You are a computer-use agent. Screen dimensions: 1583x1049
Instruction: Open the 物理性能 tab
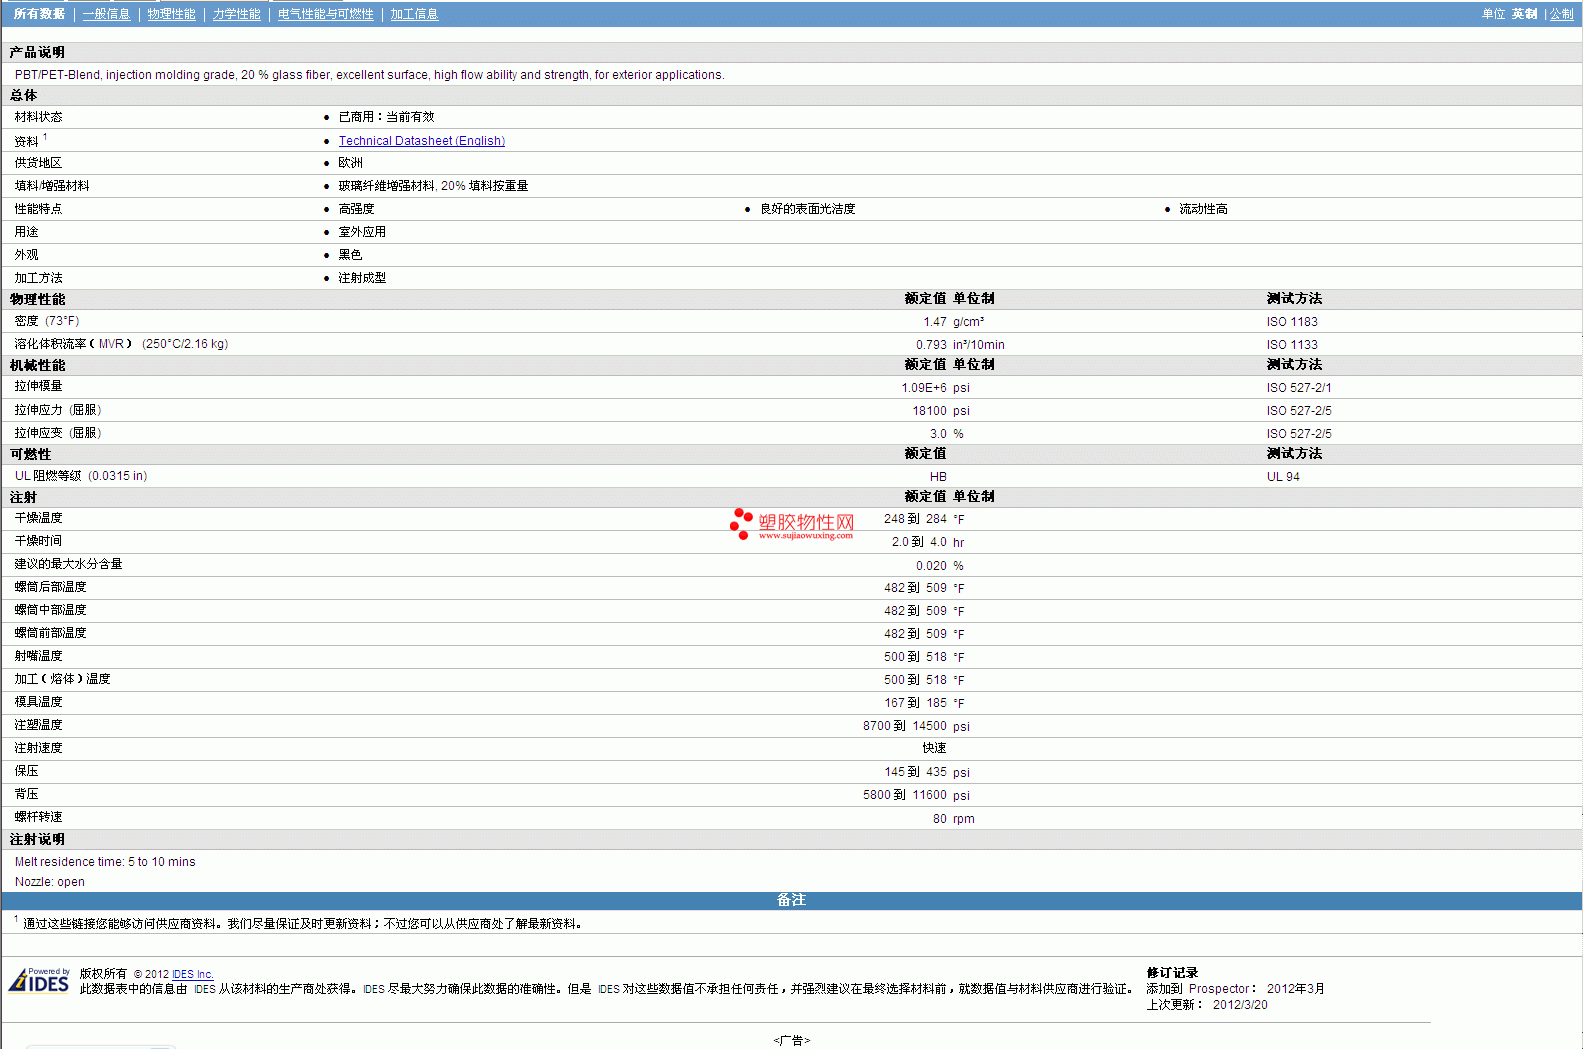[x=171, y=14]
